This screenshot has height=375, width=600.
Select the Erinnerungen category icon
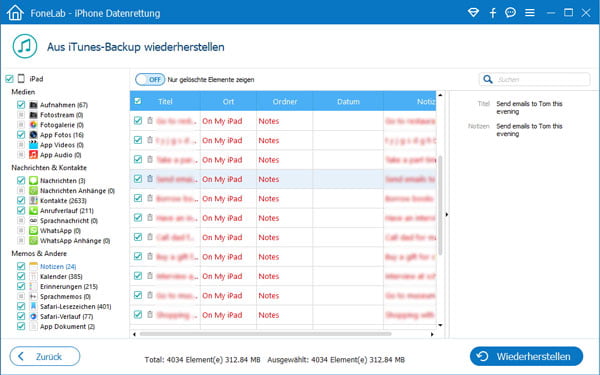(x=33, y=286)
